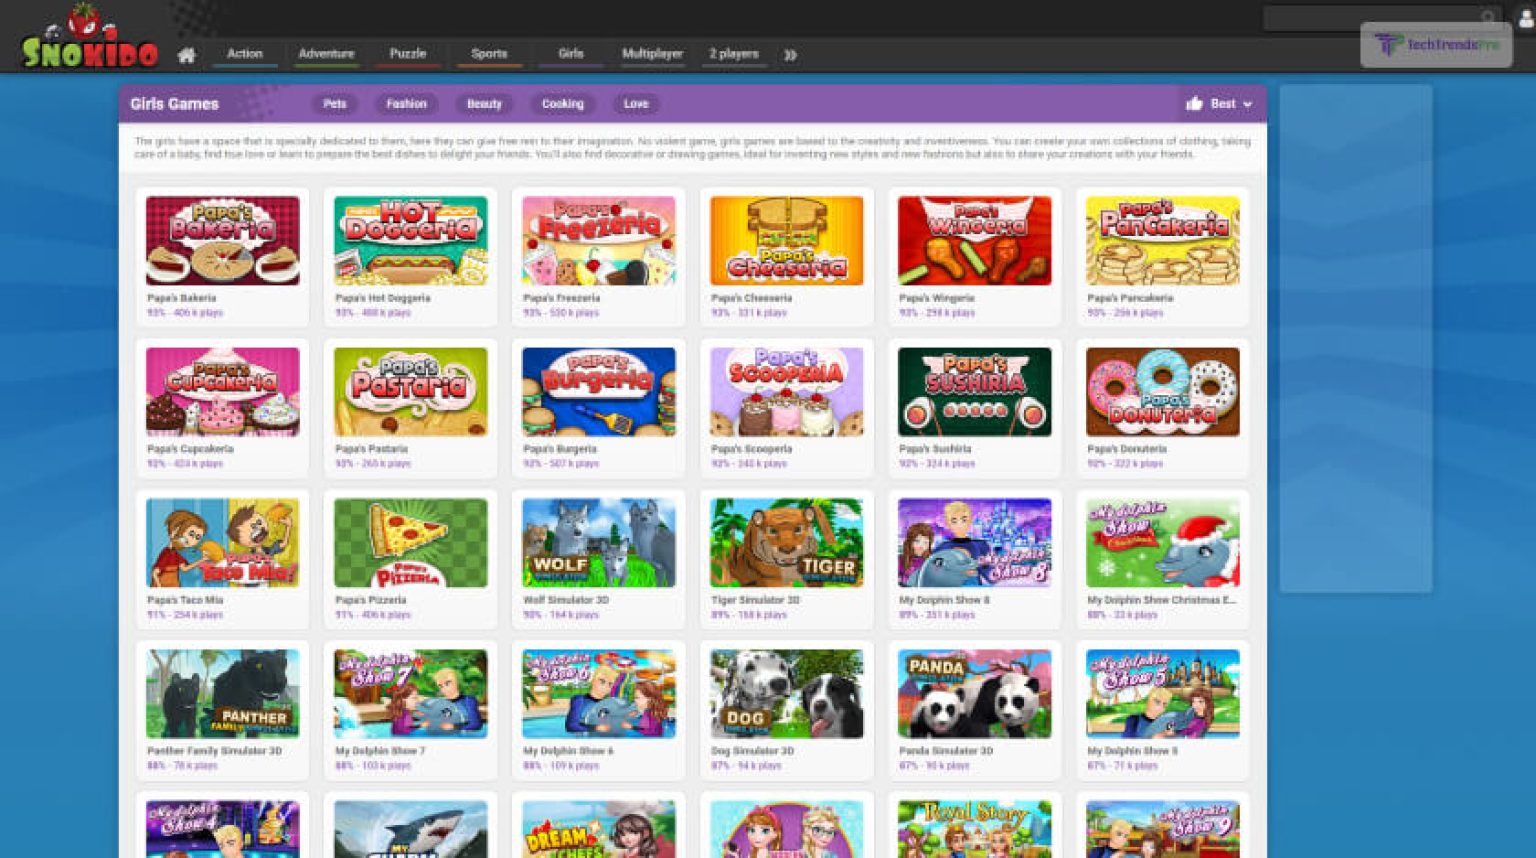Open the Best sort dropdown
1536x858 pixels.
[x=1219, y=103]
